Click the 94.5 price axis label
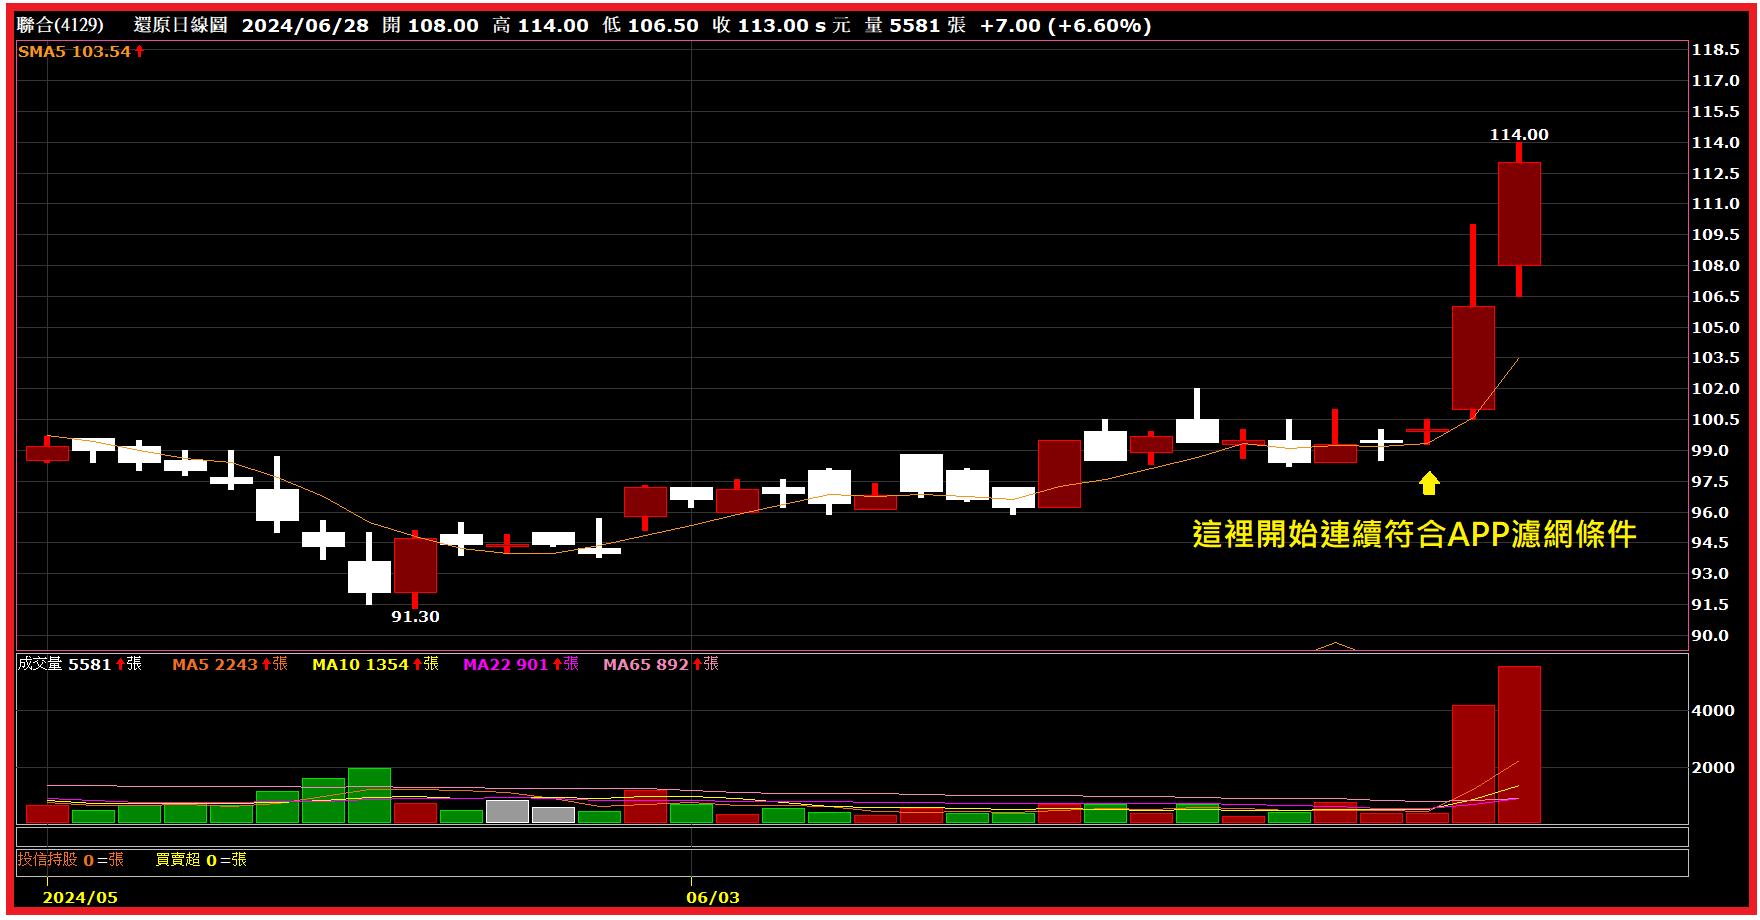 [x=1710, y=542]
